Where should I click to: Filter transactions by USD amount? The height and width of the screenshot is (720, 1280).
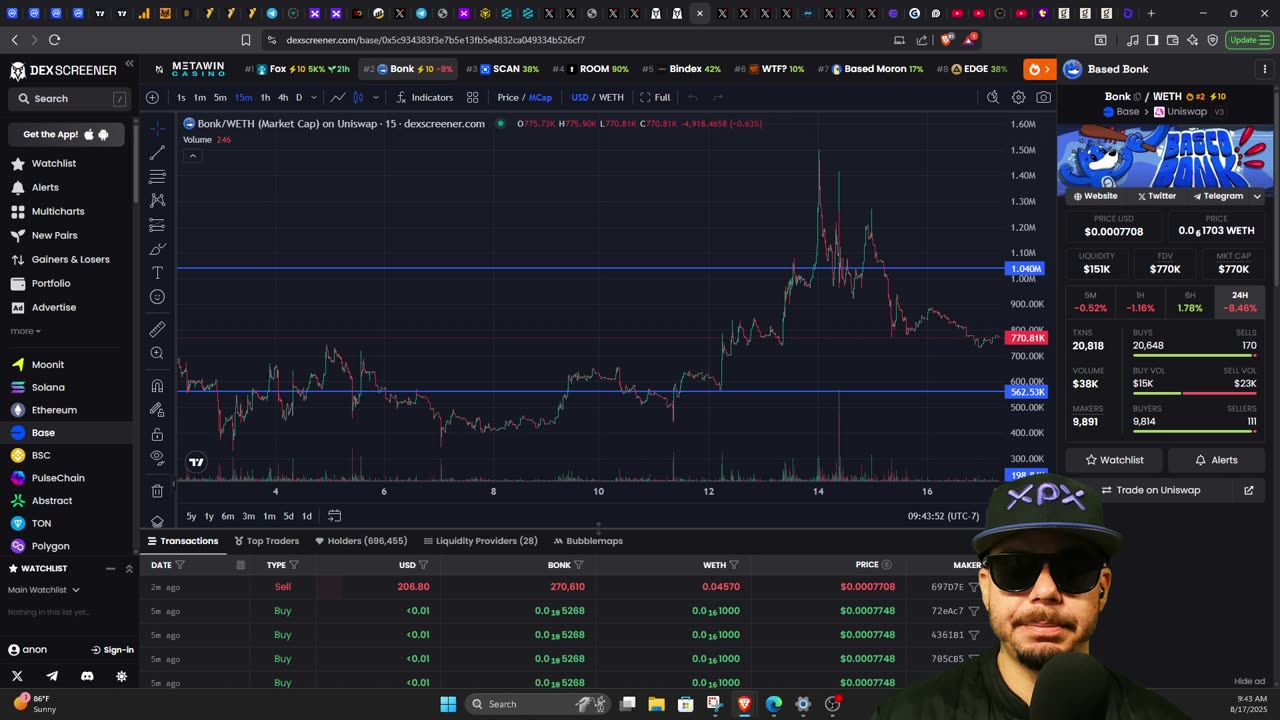coord(424,565)
